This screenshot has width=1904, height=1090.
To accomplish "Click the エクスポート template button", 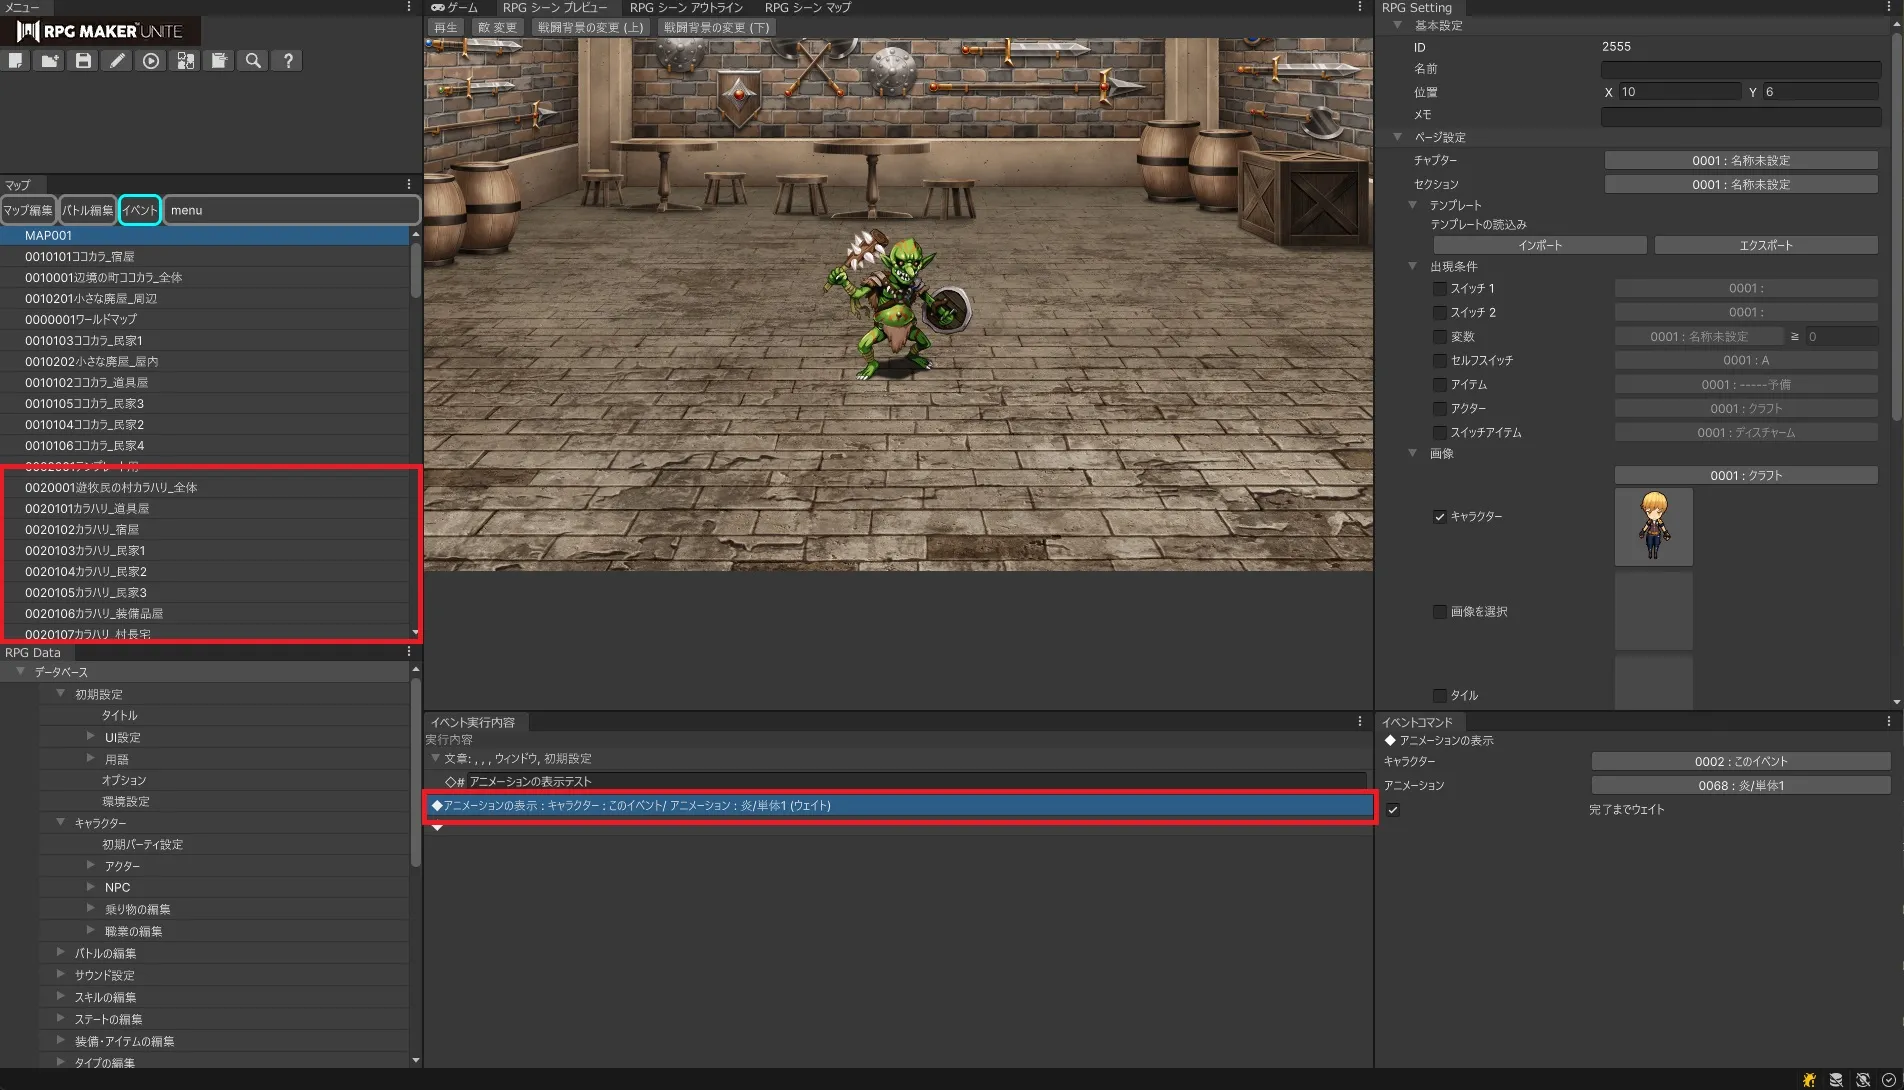I will (x=1765, y=246).
